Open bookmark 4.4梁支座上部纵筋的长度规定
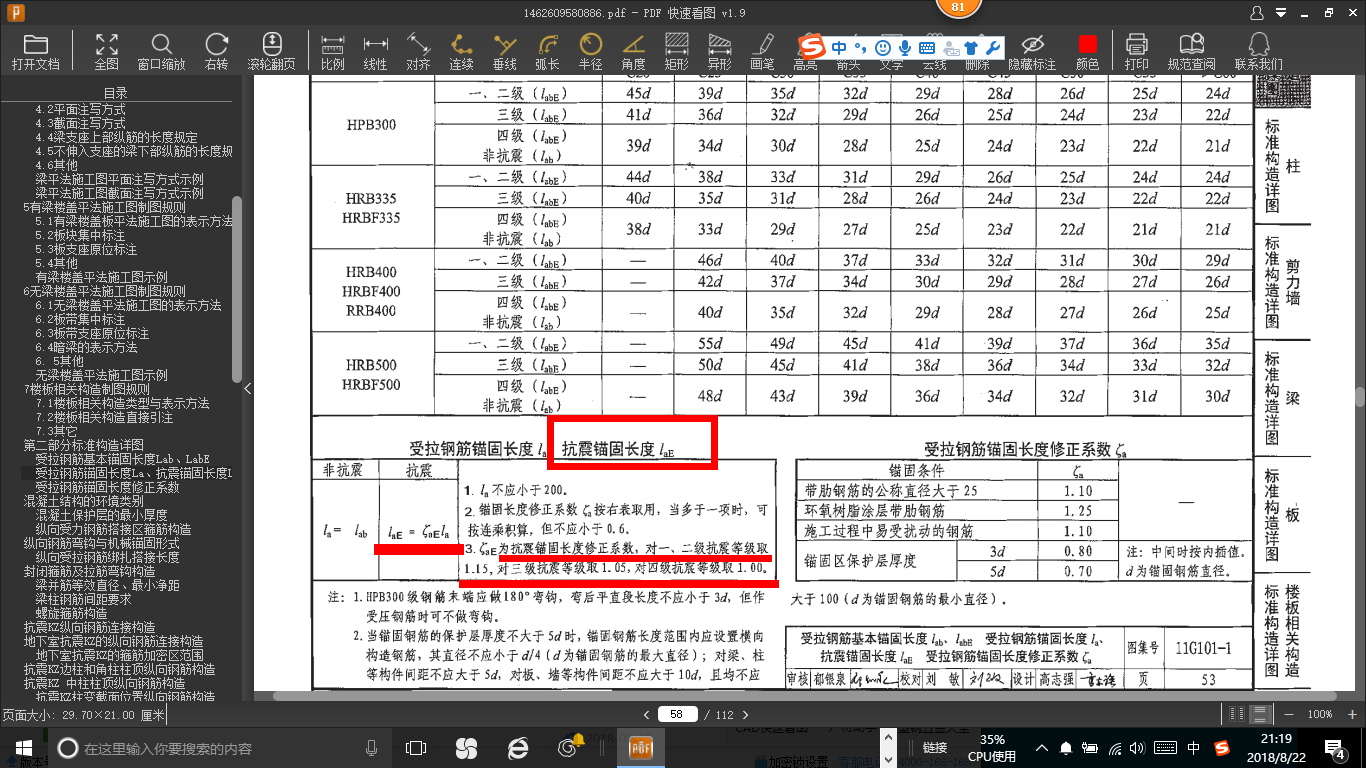Screen dimensions: 1366x768 pos(116,137)
